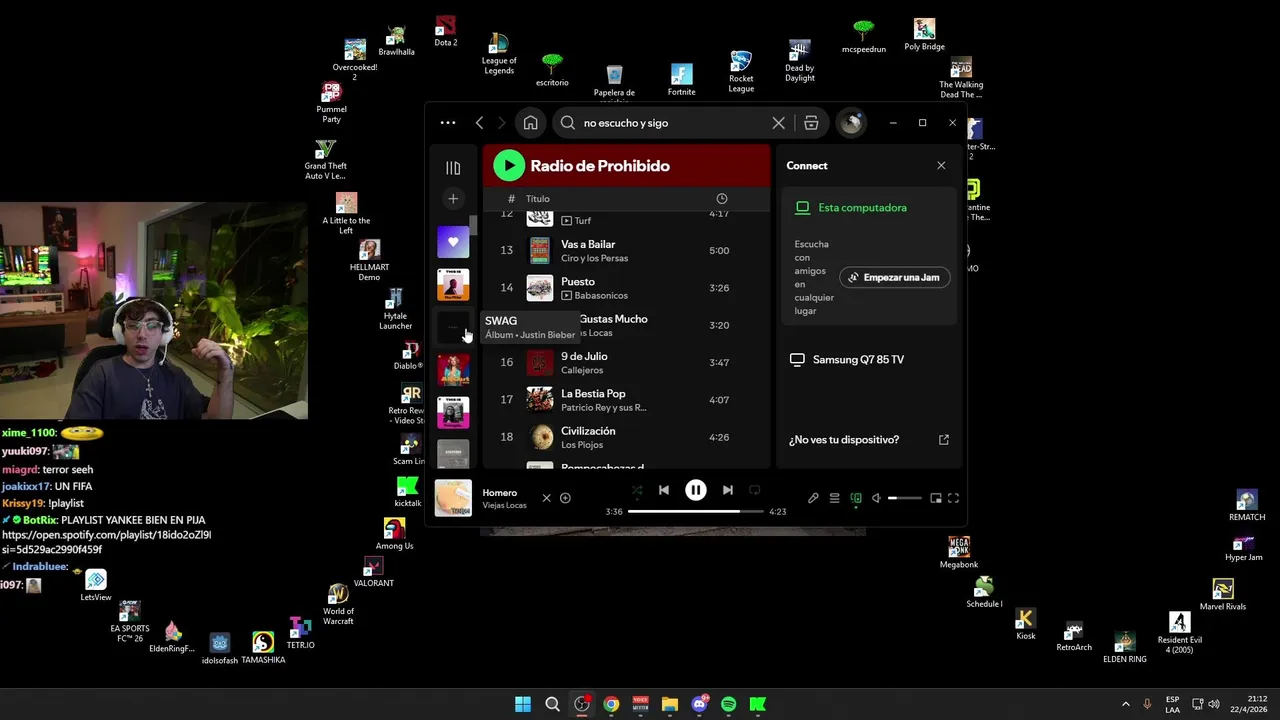Select the track La Bestia Pop

coord(593,394)
